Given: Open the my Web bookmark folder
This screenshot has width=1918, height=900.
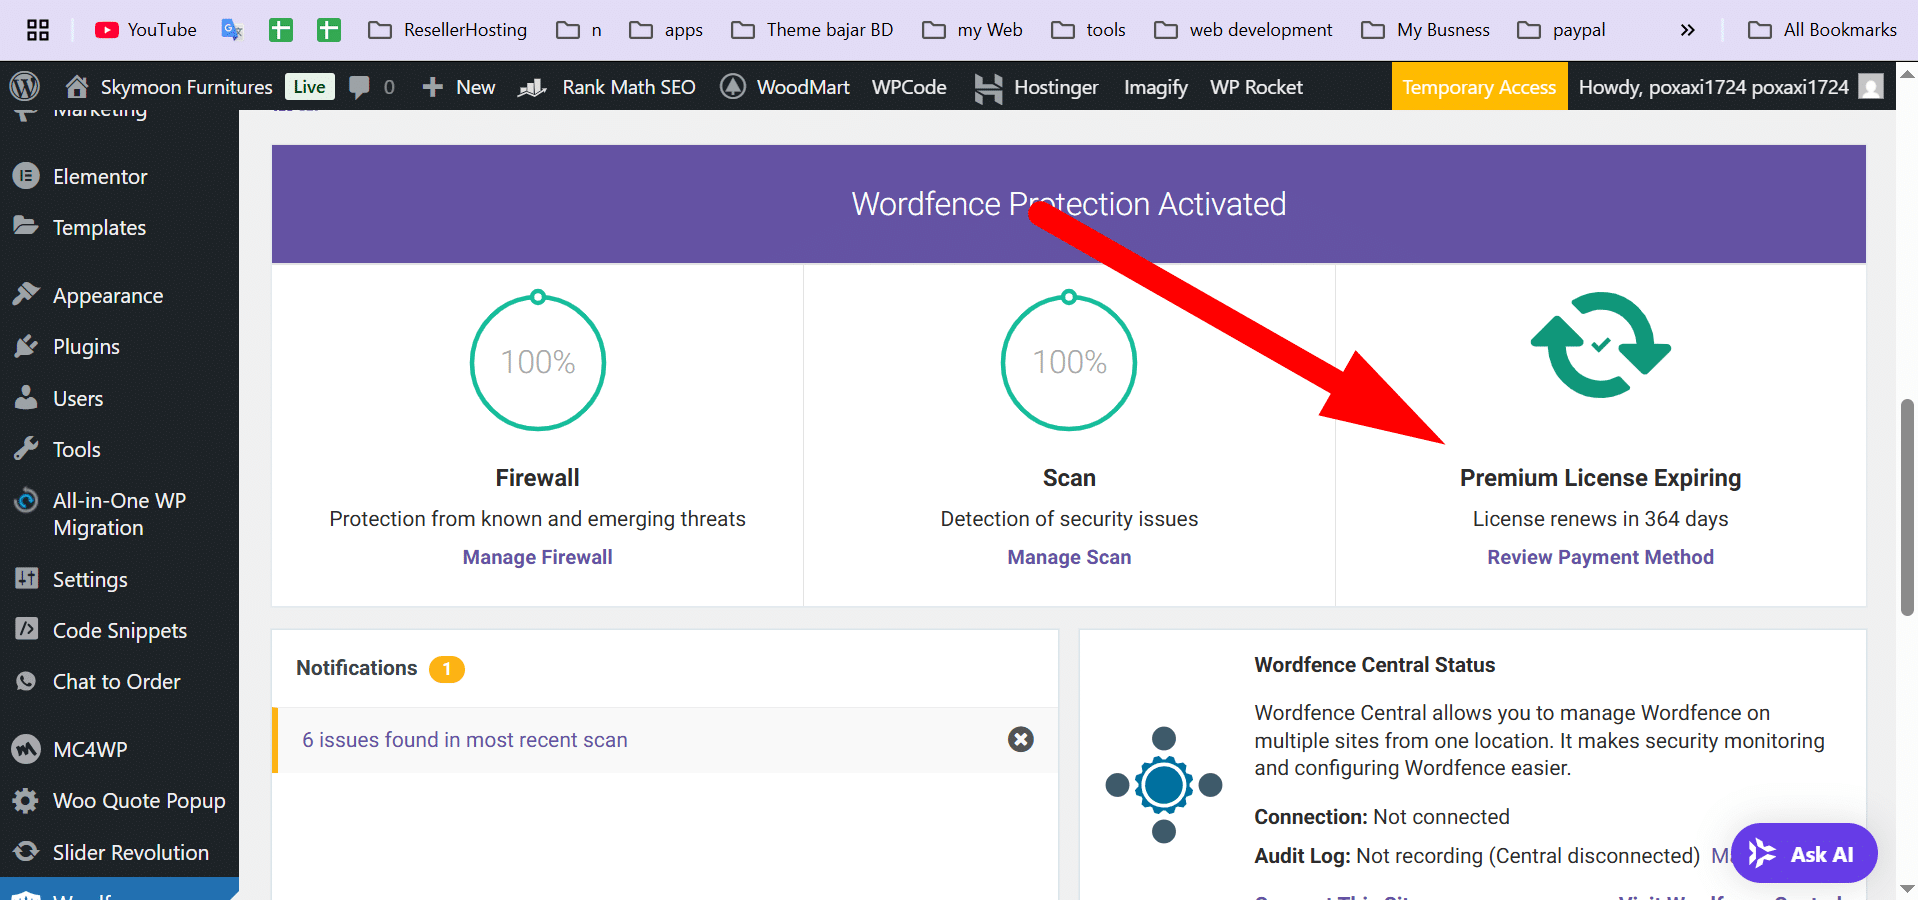Looking at the screenshot, I should click(x=973, y=30).
